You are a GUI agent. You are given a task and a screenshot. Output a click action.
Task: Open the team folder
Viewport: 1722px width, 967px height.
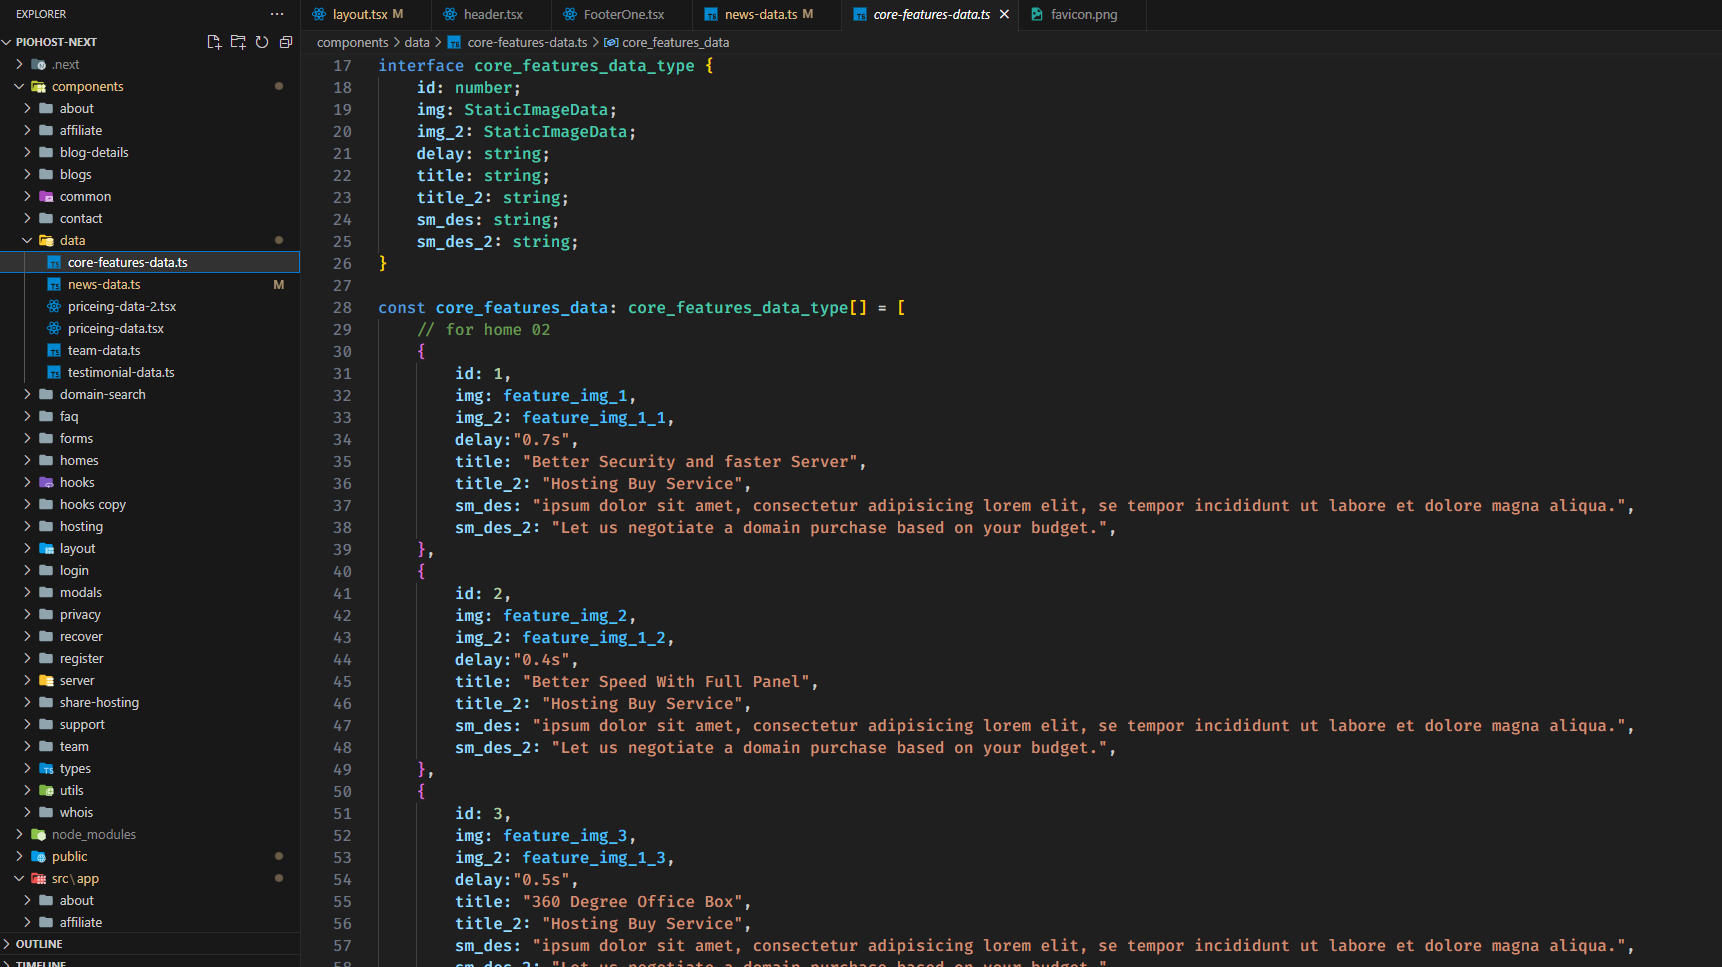click(x=150, y=746)
